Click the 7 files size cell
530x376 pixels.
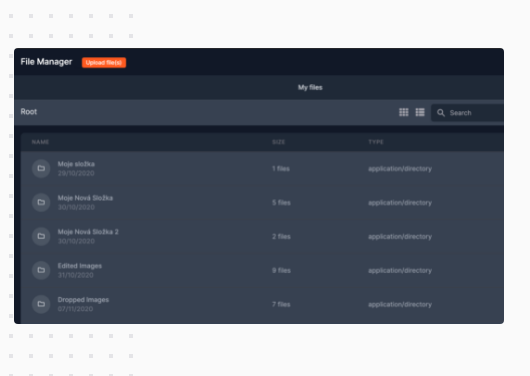pyautogui.click(x=281, y=304)
